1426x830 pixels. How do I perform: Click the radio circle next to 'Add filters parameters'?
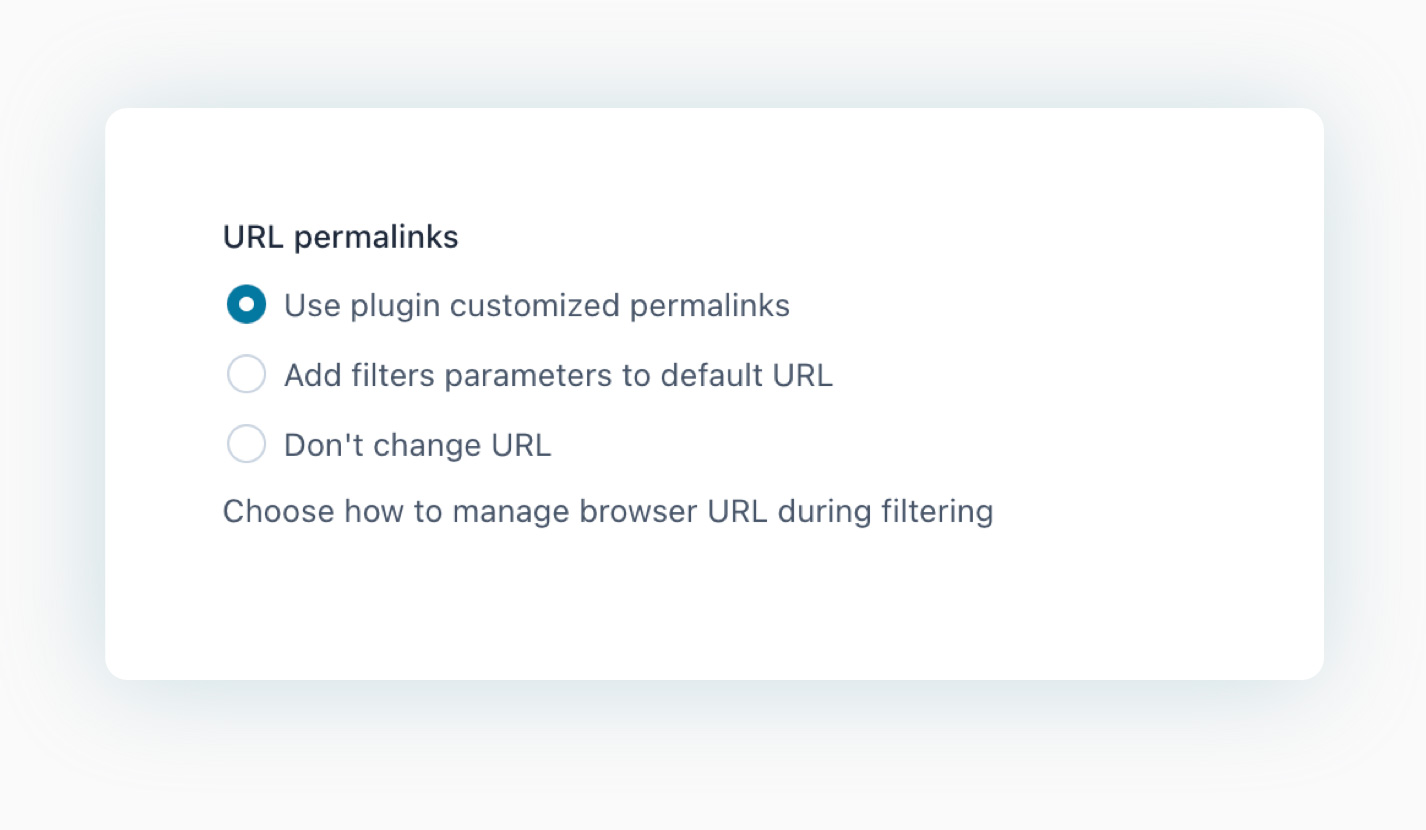tap(246, 375)
